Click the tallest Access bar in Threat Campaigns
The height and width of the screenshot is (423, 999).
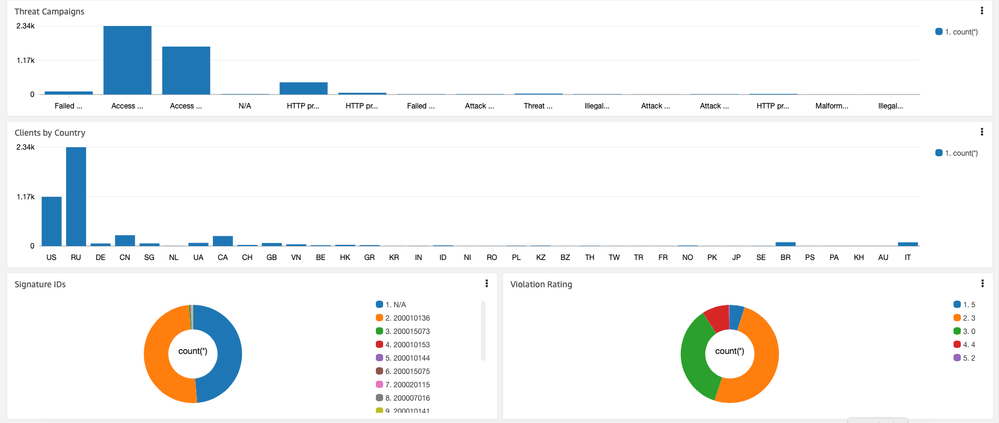click(x=127, y=60)
